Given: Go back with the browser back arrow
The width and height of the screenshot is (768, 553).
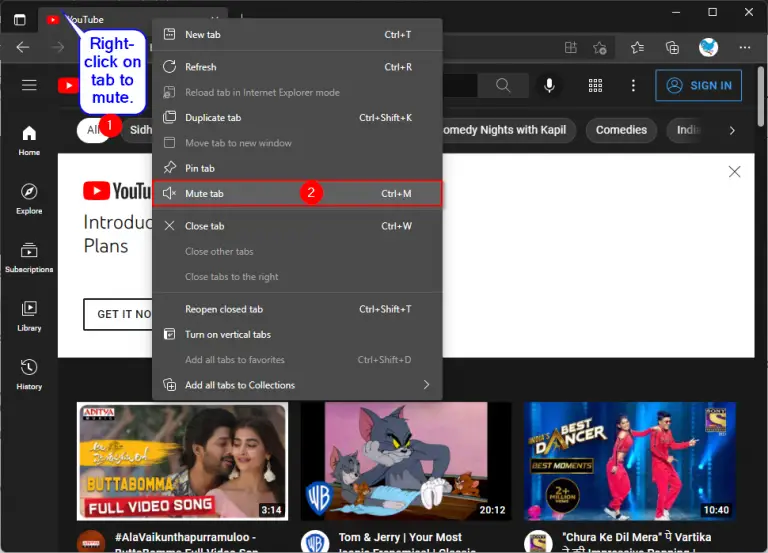Looking at the screenshot, I should pyautogui.click(x=23, y=48).
